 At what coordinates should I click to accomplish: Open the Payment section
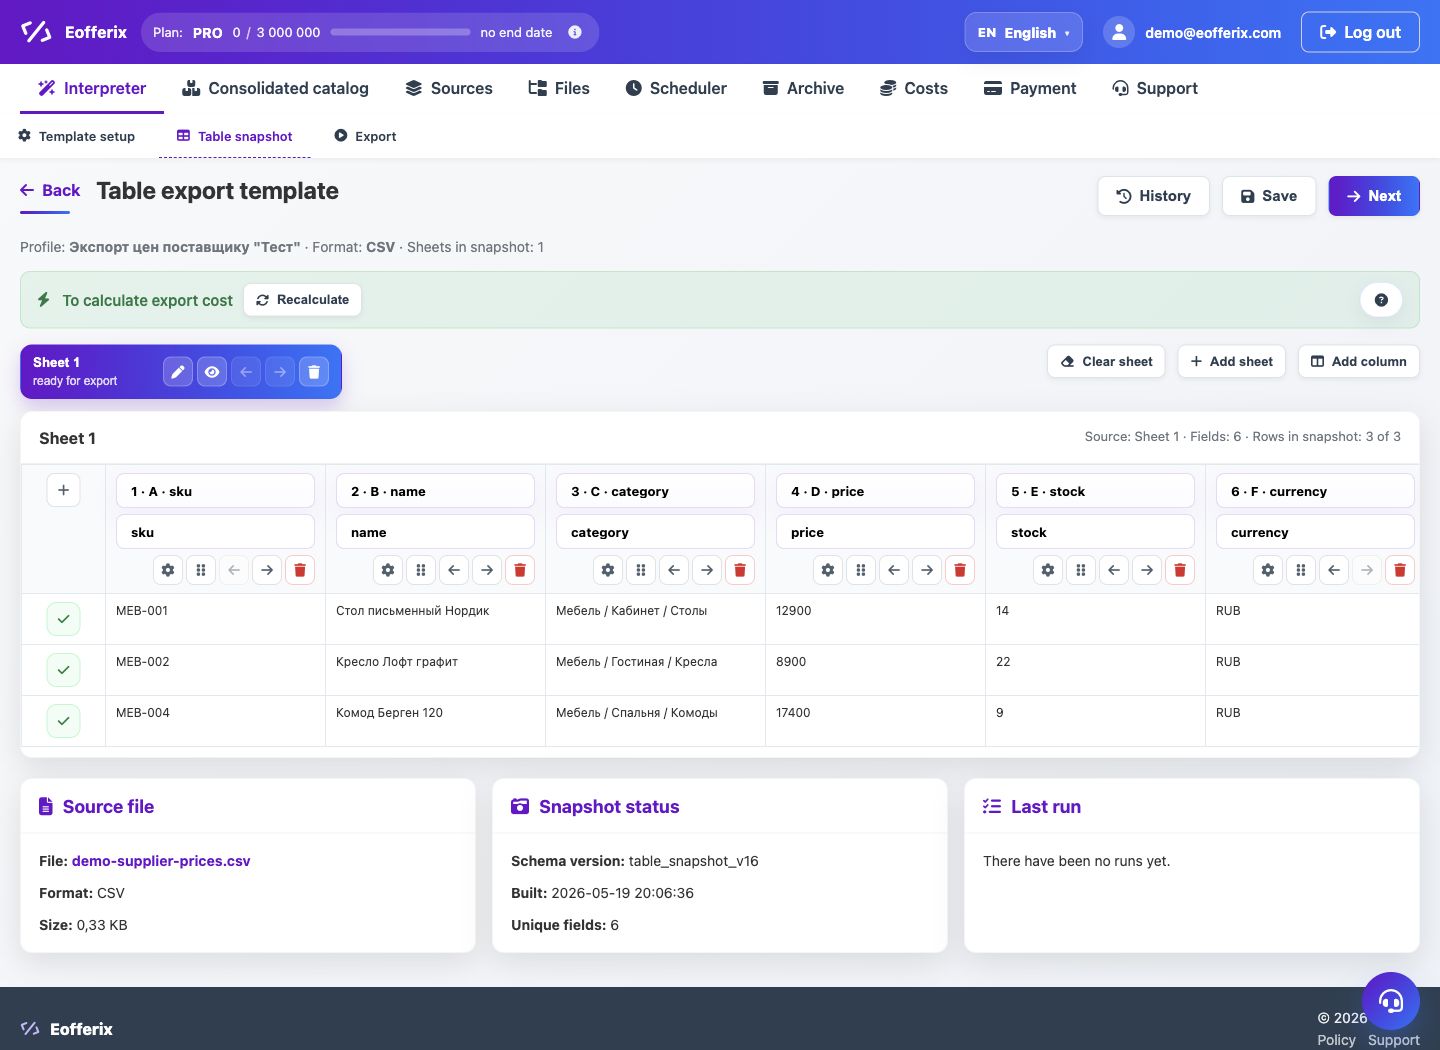coord(1030,88)
